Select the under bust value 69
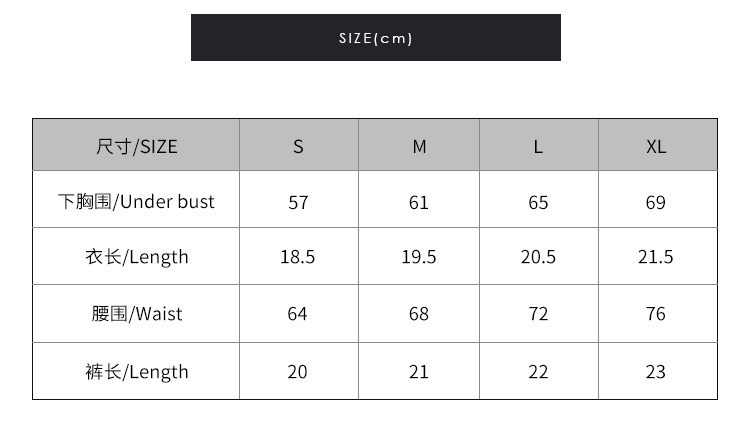This screenshot has height=425, width=750. [656, 202]
